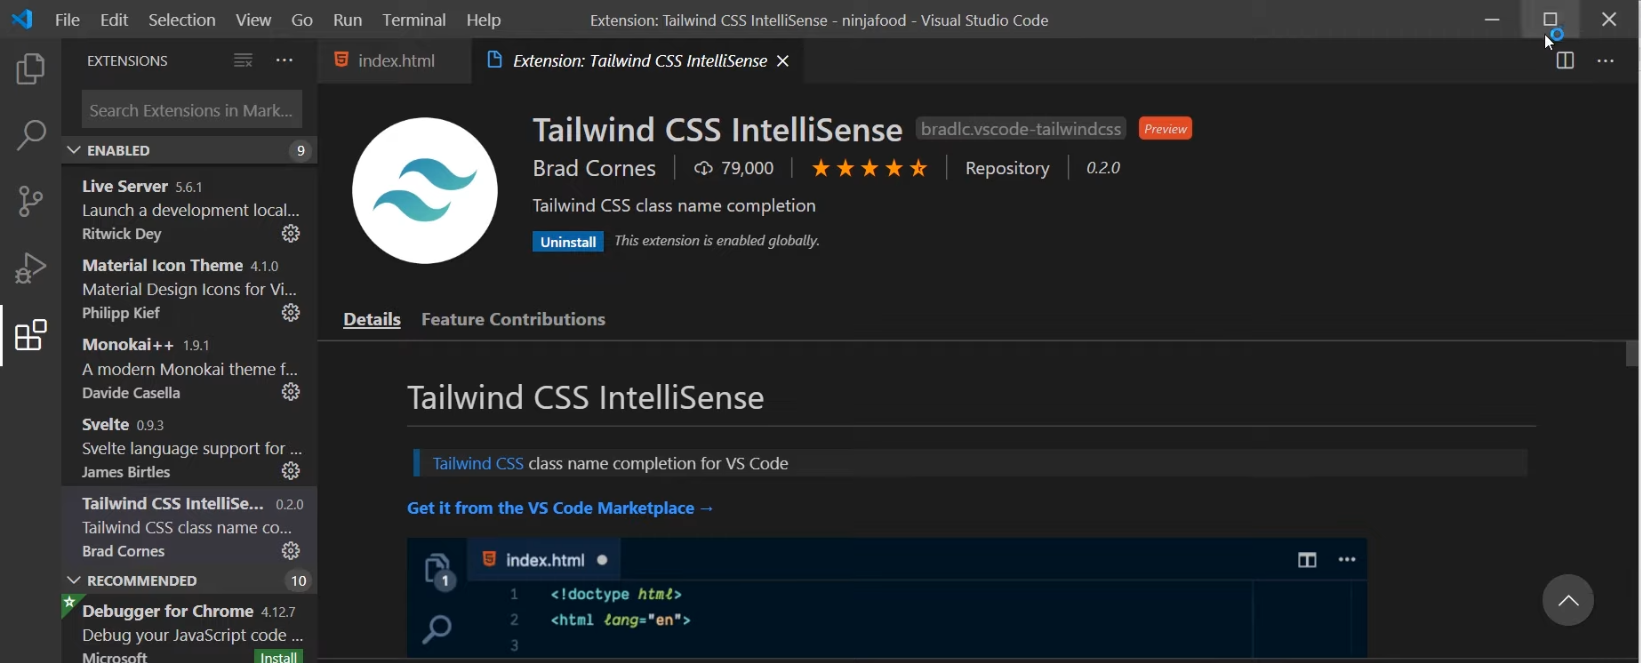The height and width of the screenshot is (663, 1641).
Task: Uninstall the Tailwind CSS IntelliSense extension
Action: pyautogui.click(x=568, y=242)
